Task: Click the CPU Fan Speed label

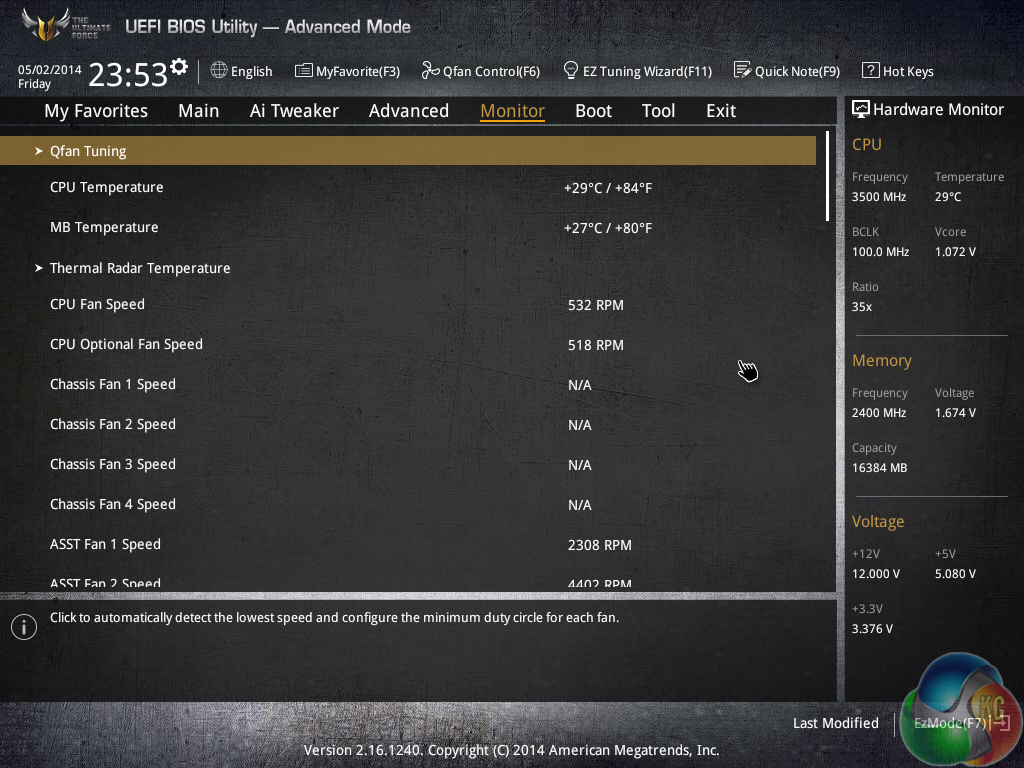Action: (97, 304)
